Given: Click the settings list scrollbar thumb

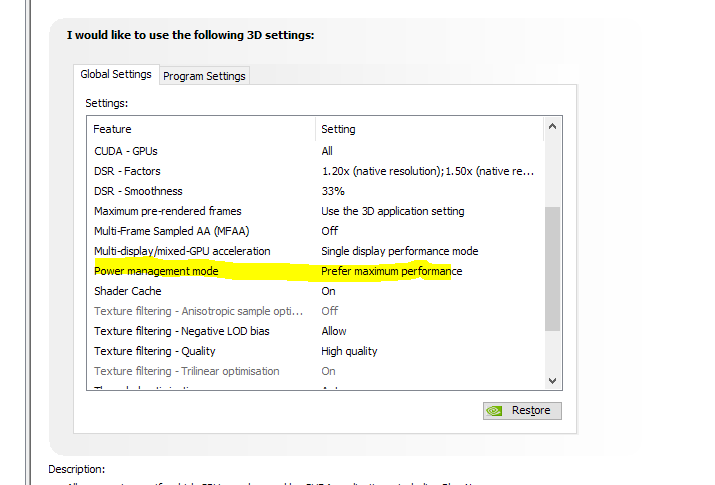Looking at the screenshot, I should click(552, 269).
